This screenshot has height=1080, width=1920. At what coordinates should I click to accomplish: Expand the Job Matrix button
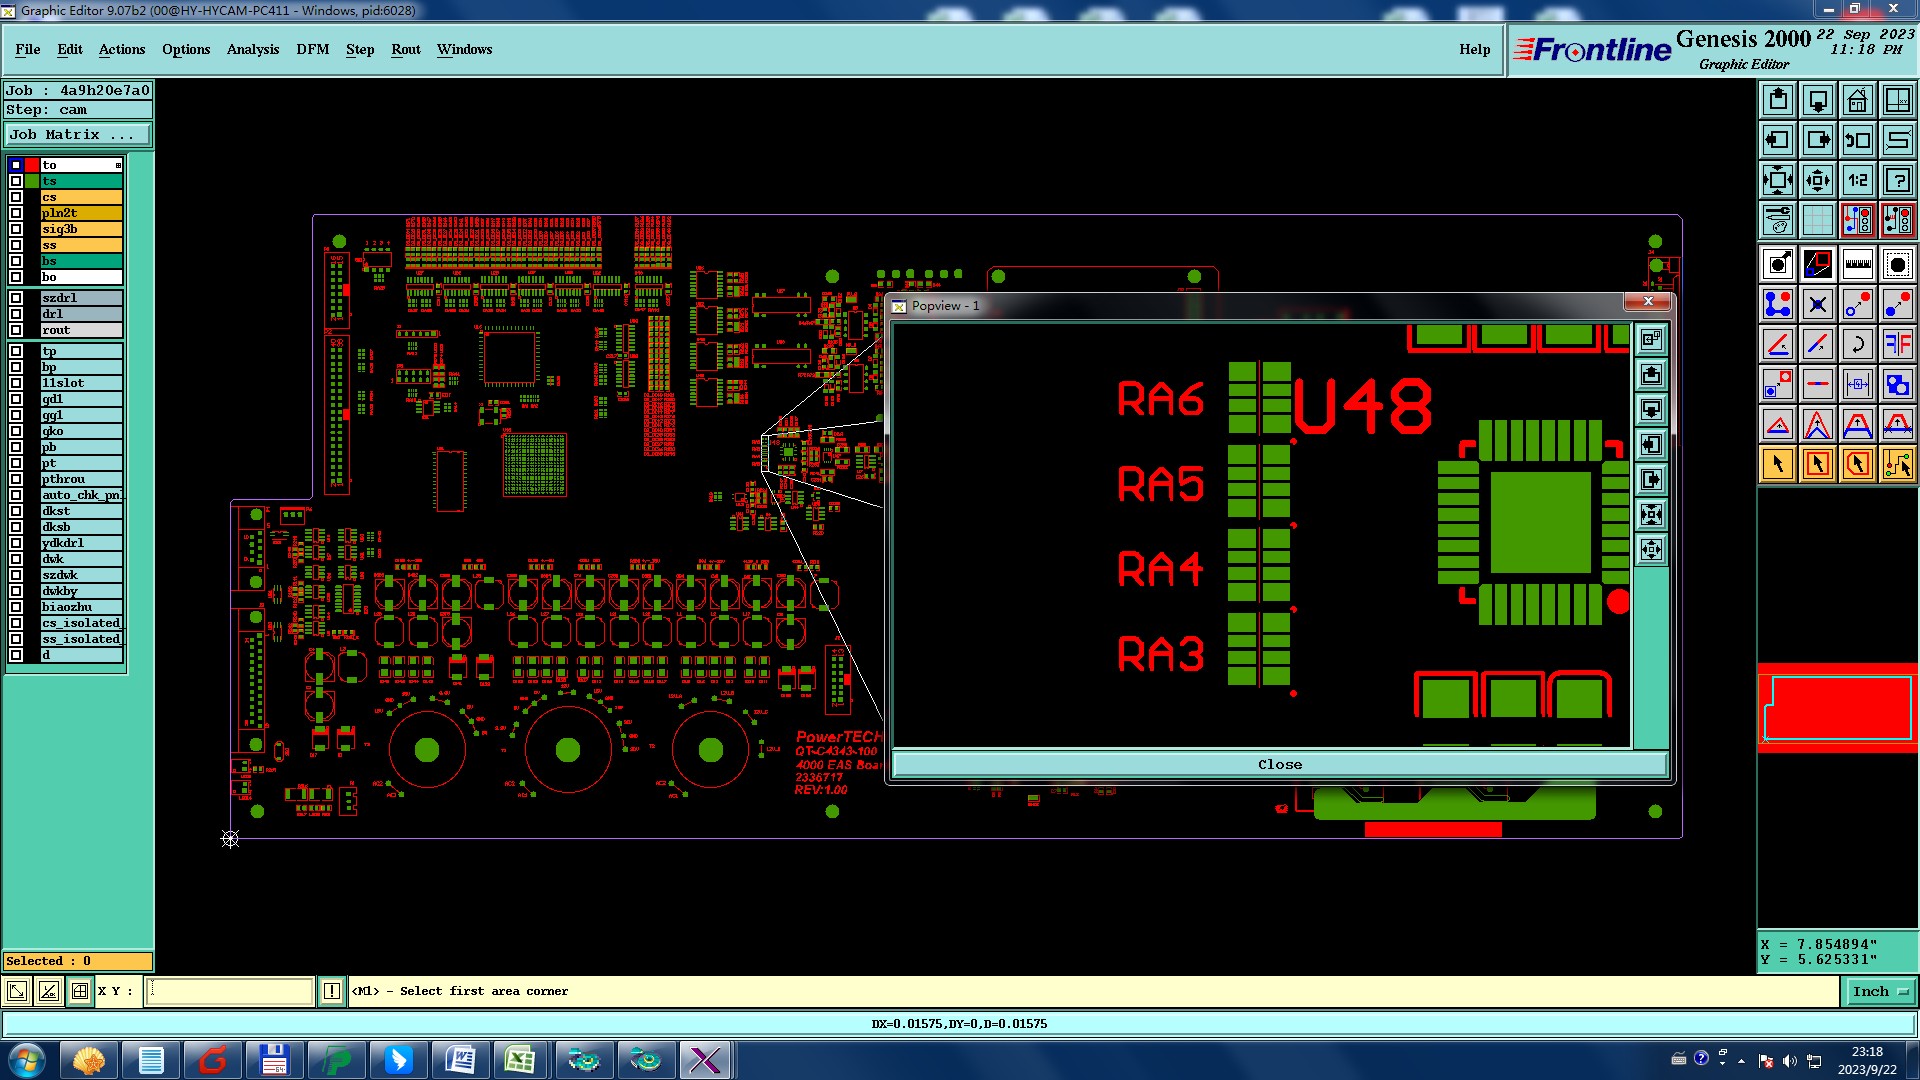click(78, 134)
